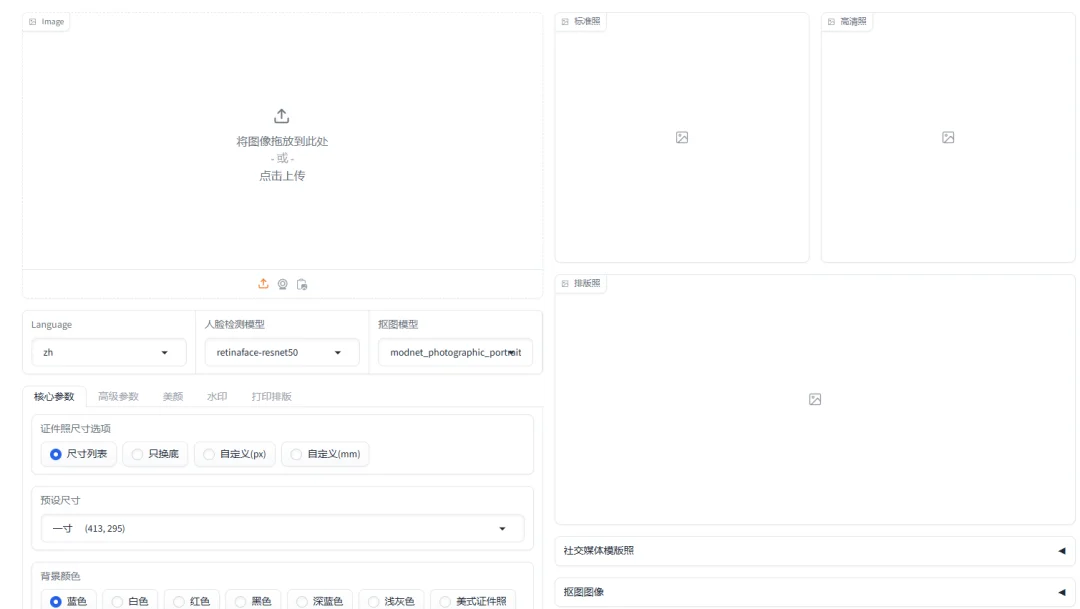Click the paste image from clipboard icon

point(302,284)
